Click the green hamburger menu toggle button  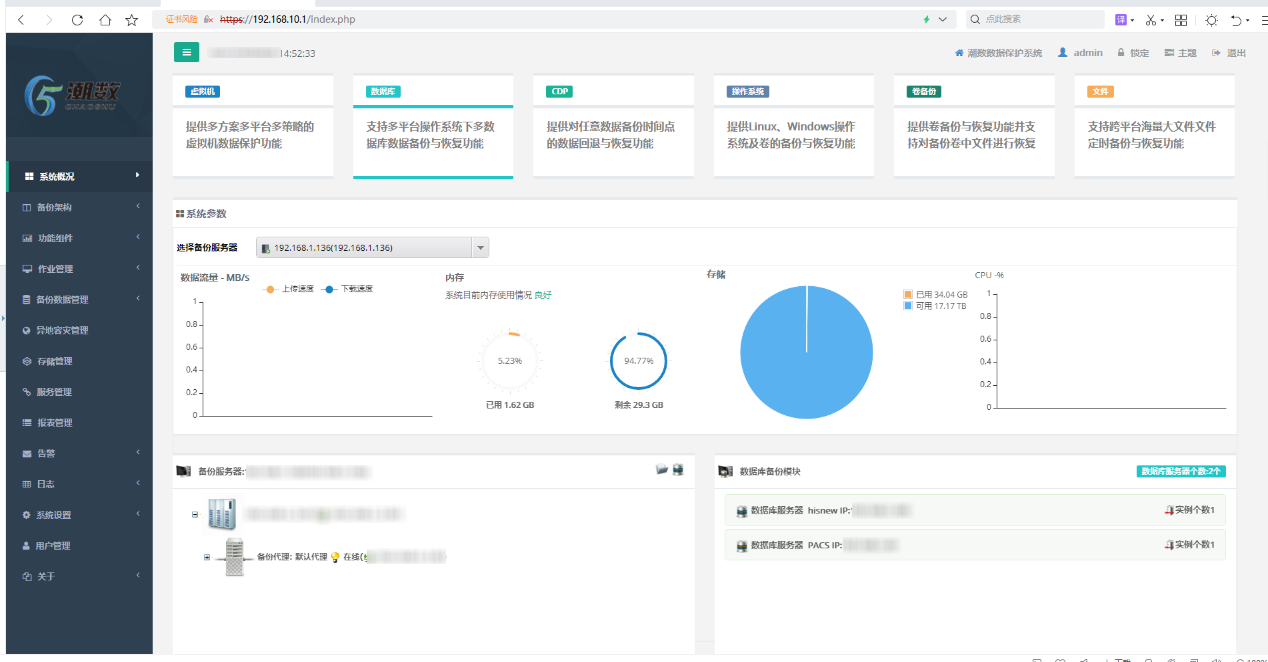[x=186, y=52]
